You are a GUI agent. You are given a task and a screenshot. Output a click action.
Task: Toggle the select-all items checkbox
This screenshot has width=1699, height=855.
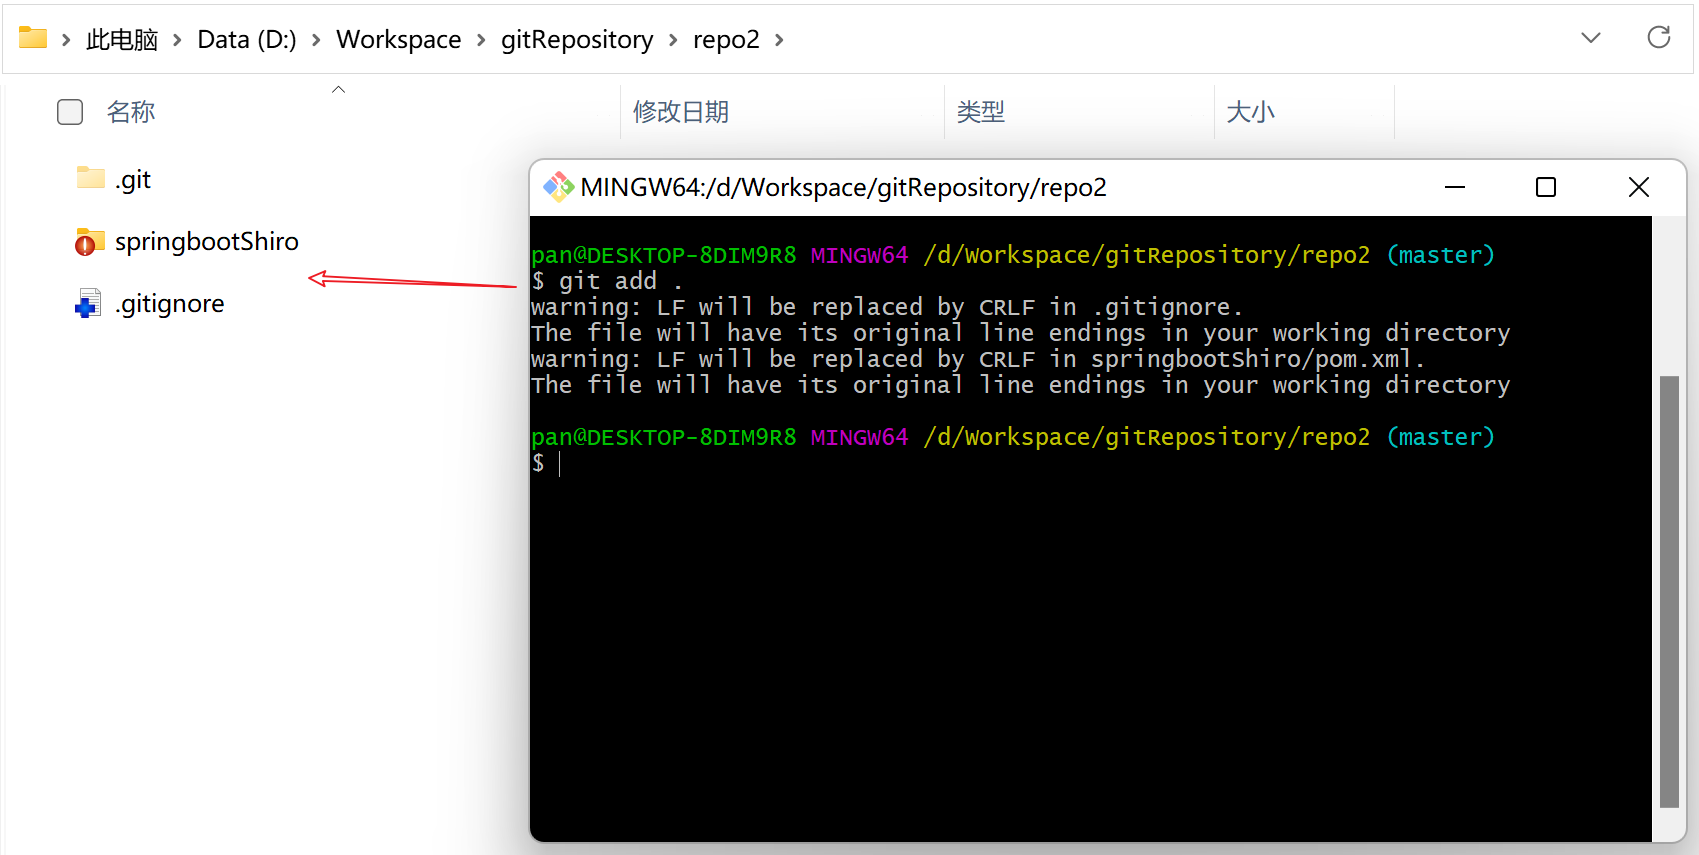[70, 112]
